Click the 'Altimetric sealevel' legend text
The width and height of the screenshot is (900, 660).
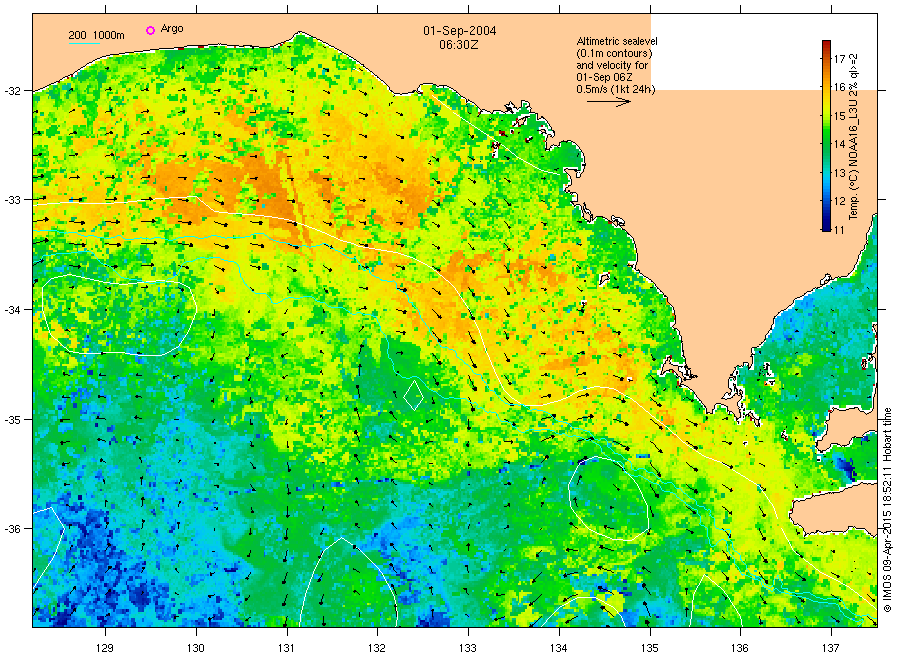click(617, 41)
